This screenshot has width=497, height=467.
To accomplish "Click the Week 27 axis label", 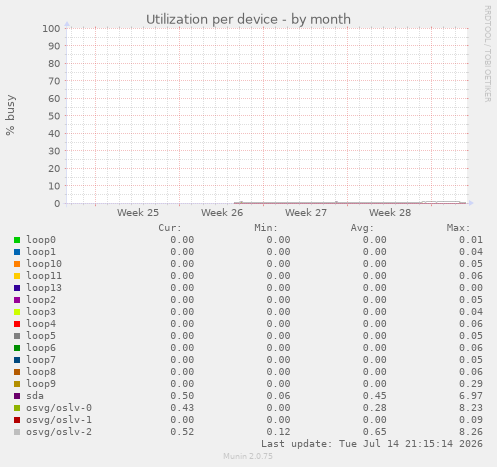I will [306, 213].
